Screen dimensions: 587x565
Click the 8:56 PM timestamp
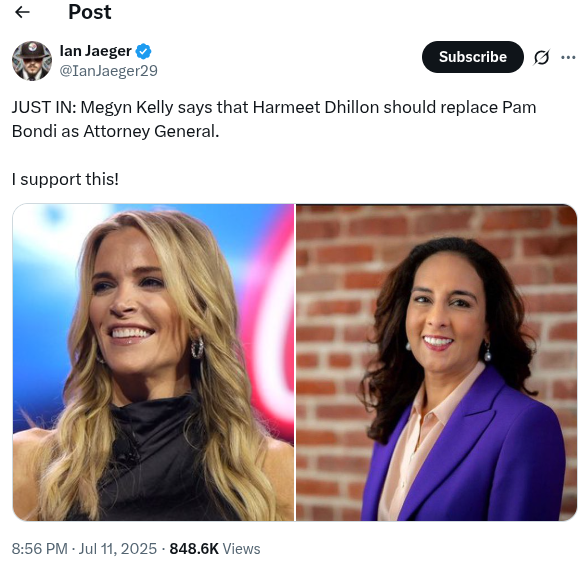(x=40, y=549)
